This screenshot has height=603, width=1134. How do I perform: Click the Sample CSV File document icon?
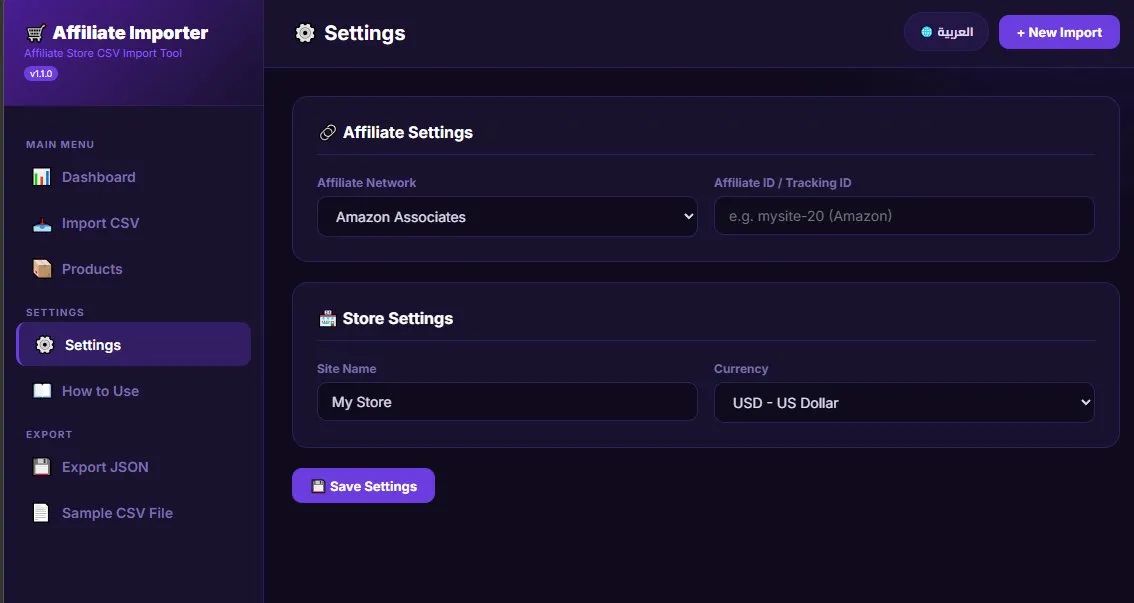(x=41, y=513)
